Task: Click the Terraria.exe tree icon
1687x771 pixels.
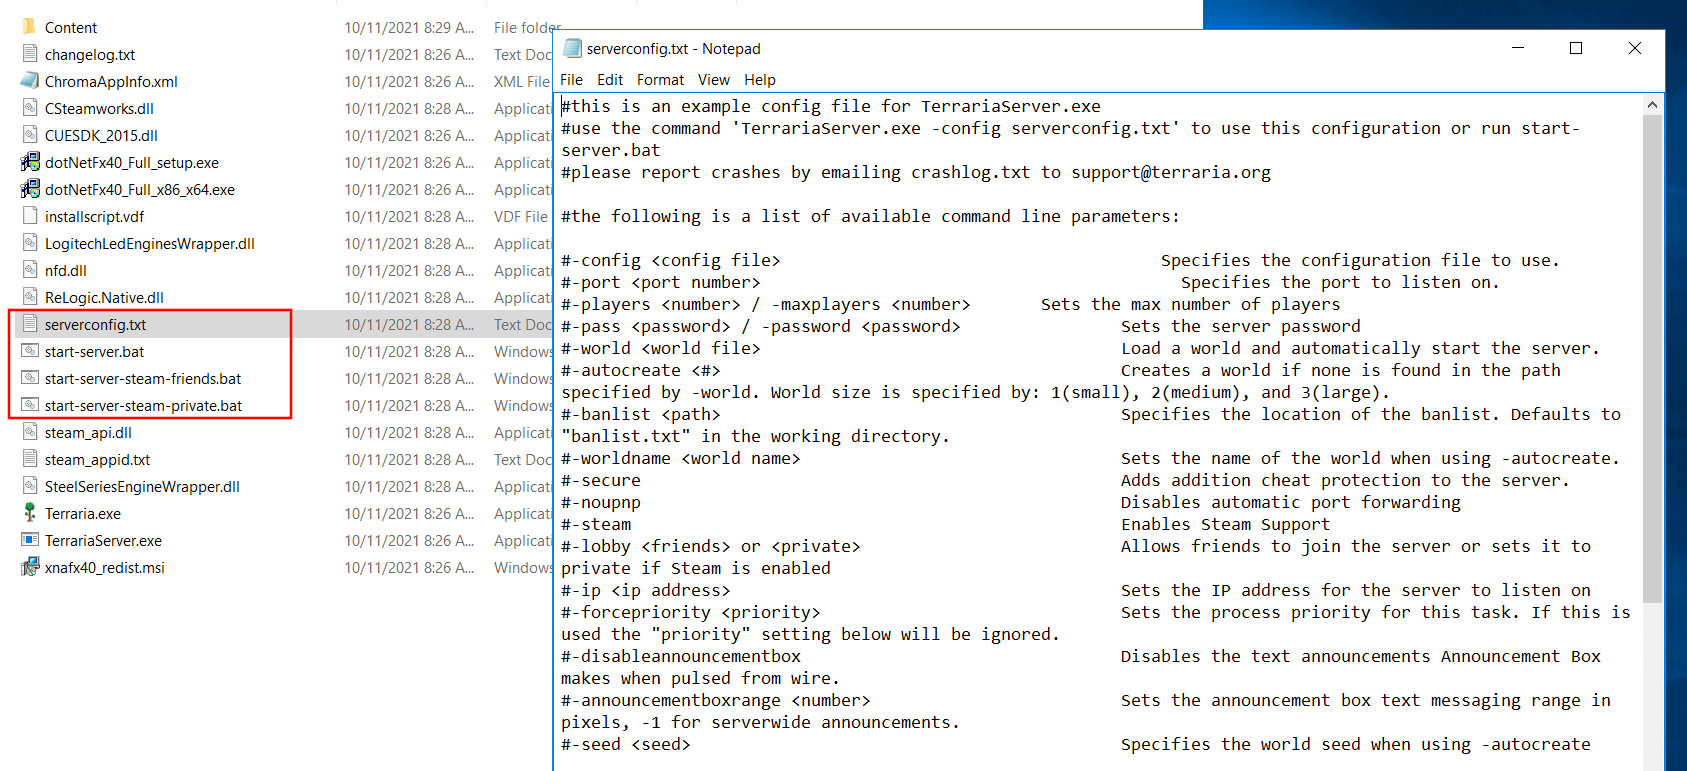Action: pos(30,513)
